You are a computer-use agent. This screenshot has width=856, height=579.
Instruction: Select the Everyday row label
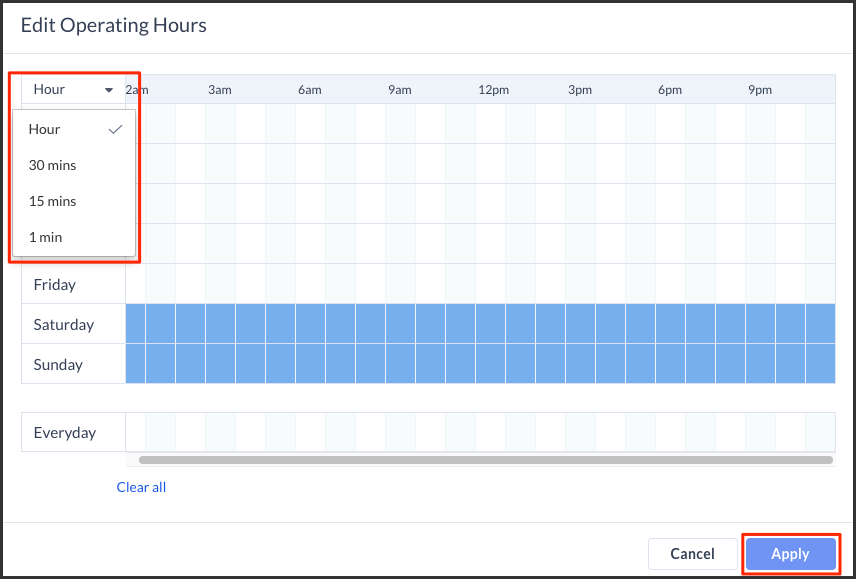pos(65,433)
